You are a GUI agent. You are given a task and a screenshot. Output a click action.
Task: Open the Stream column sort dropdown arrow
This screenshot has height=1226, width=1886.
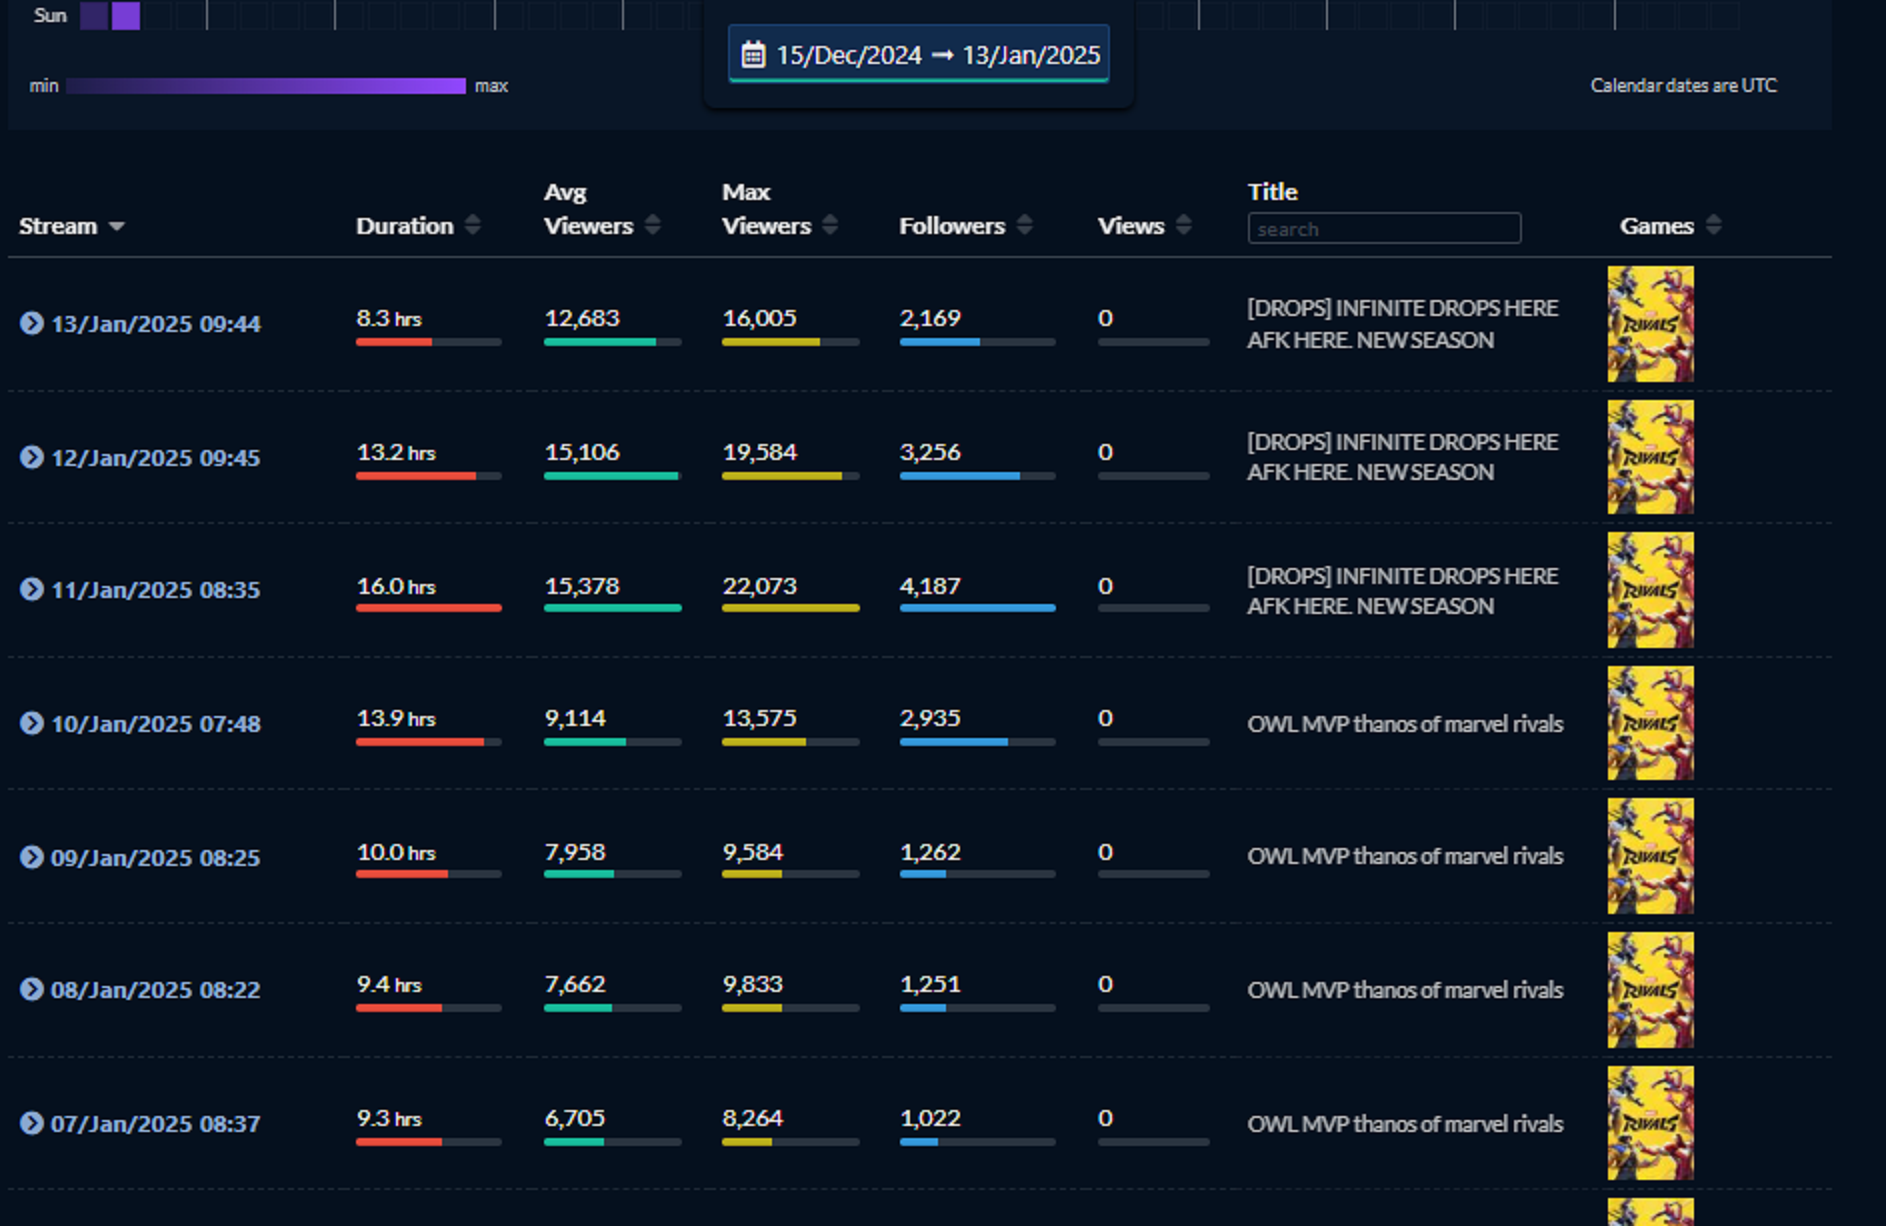pyautogui.click(x=117, y=226)
